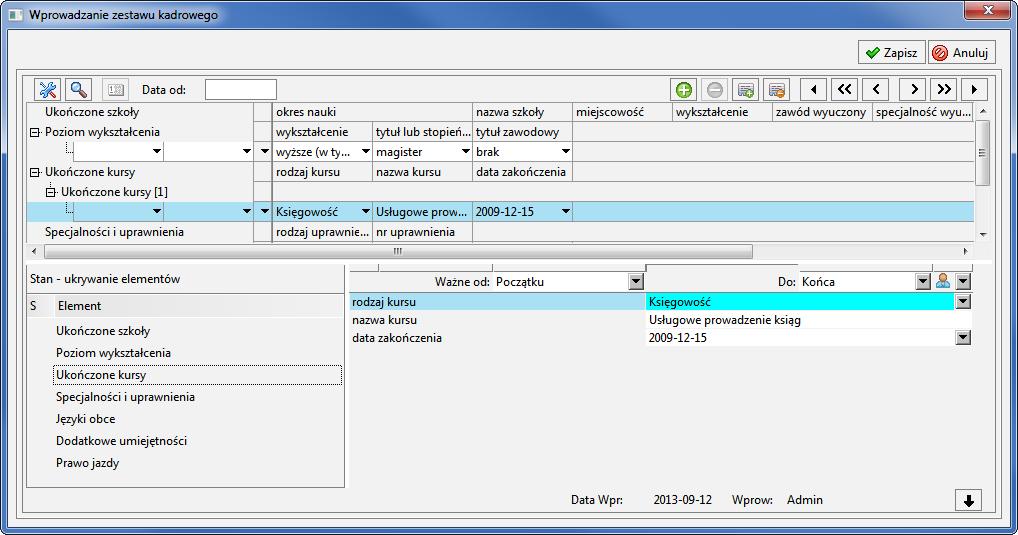Click the okres nauki column header
1018x535 pixels.
click(372, 112)
